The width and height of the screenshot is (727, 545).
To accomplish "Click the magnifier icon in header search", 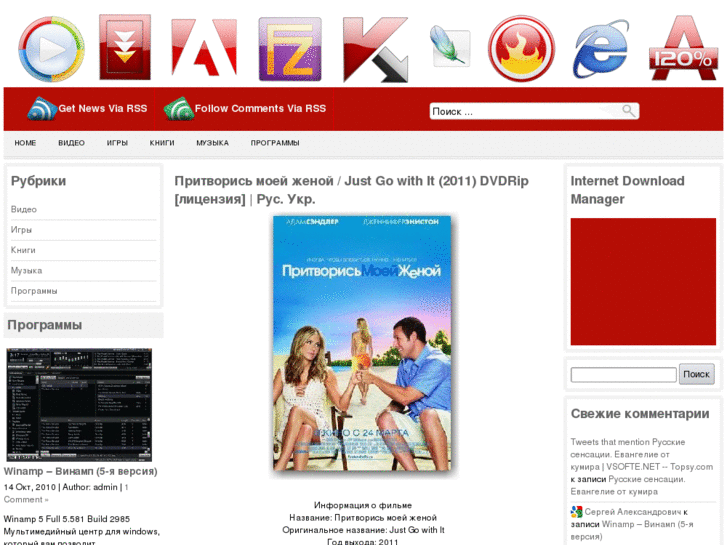I will pos(628,111).
